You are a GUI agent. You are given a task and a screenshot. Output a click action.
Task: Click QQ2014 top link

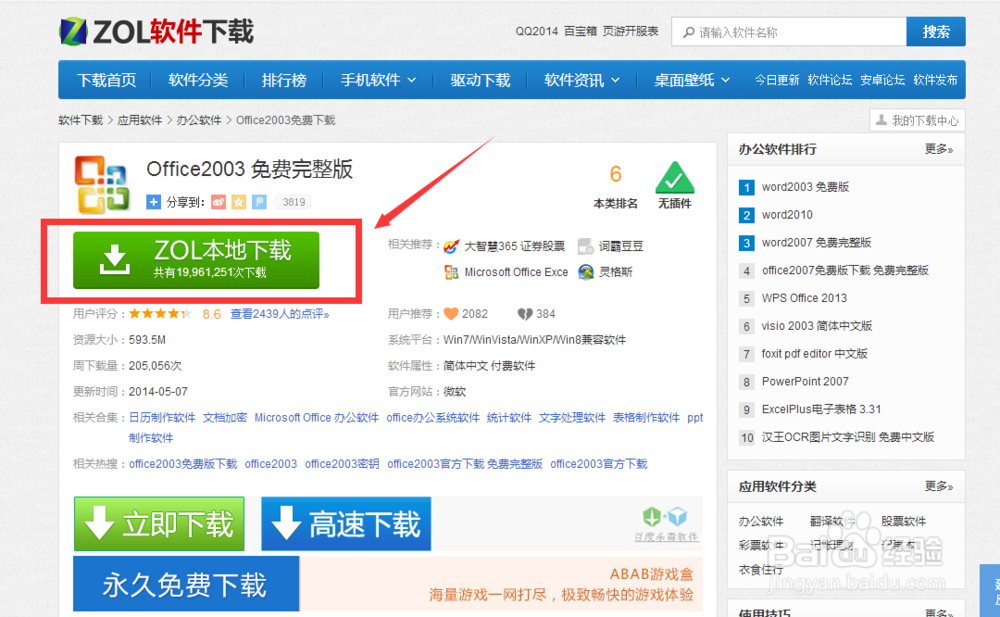click(x=536, y=31)
